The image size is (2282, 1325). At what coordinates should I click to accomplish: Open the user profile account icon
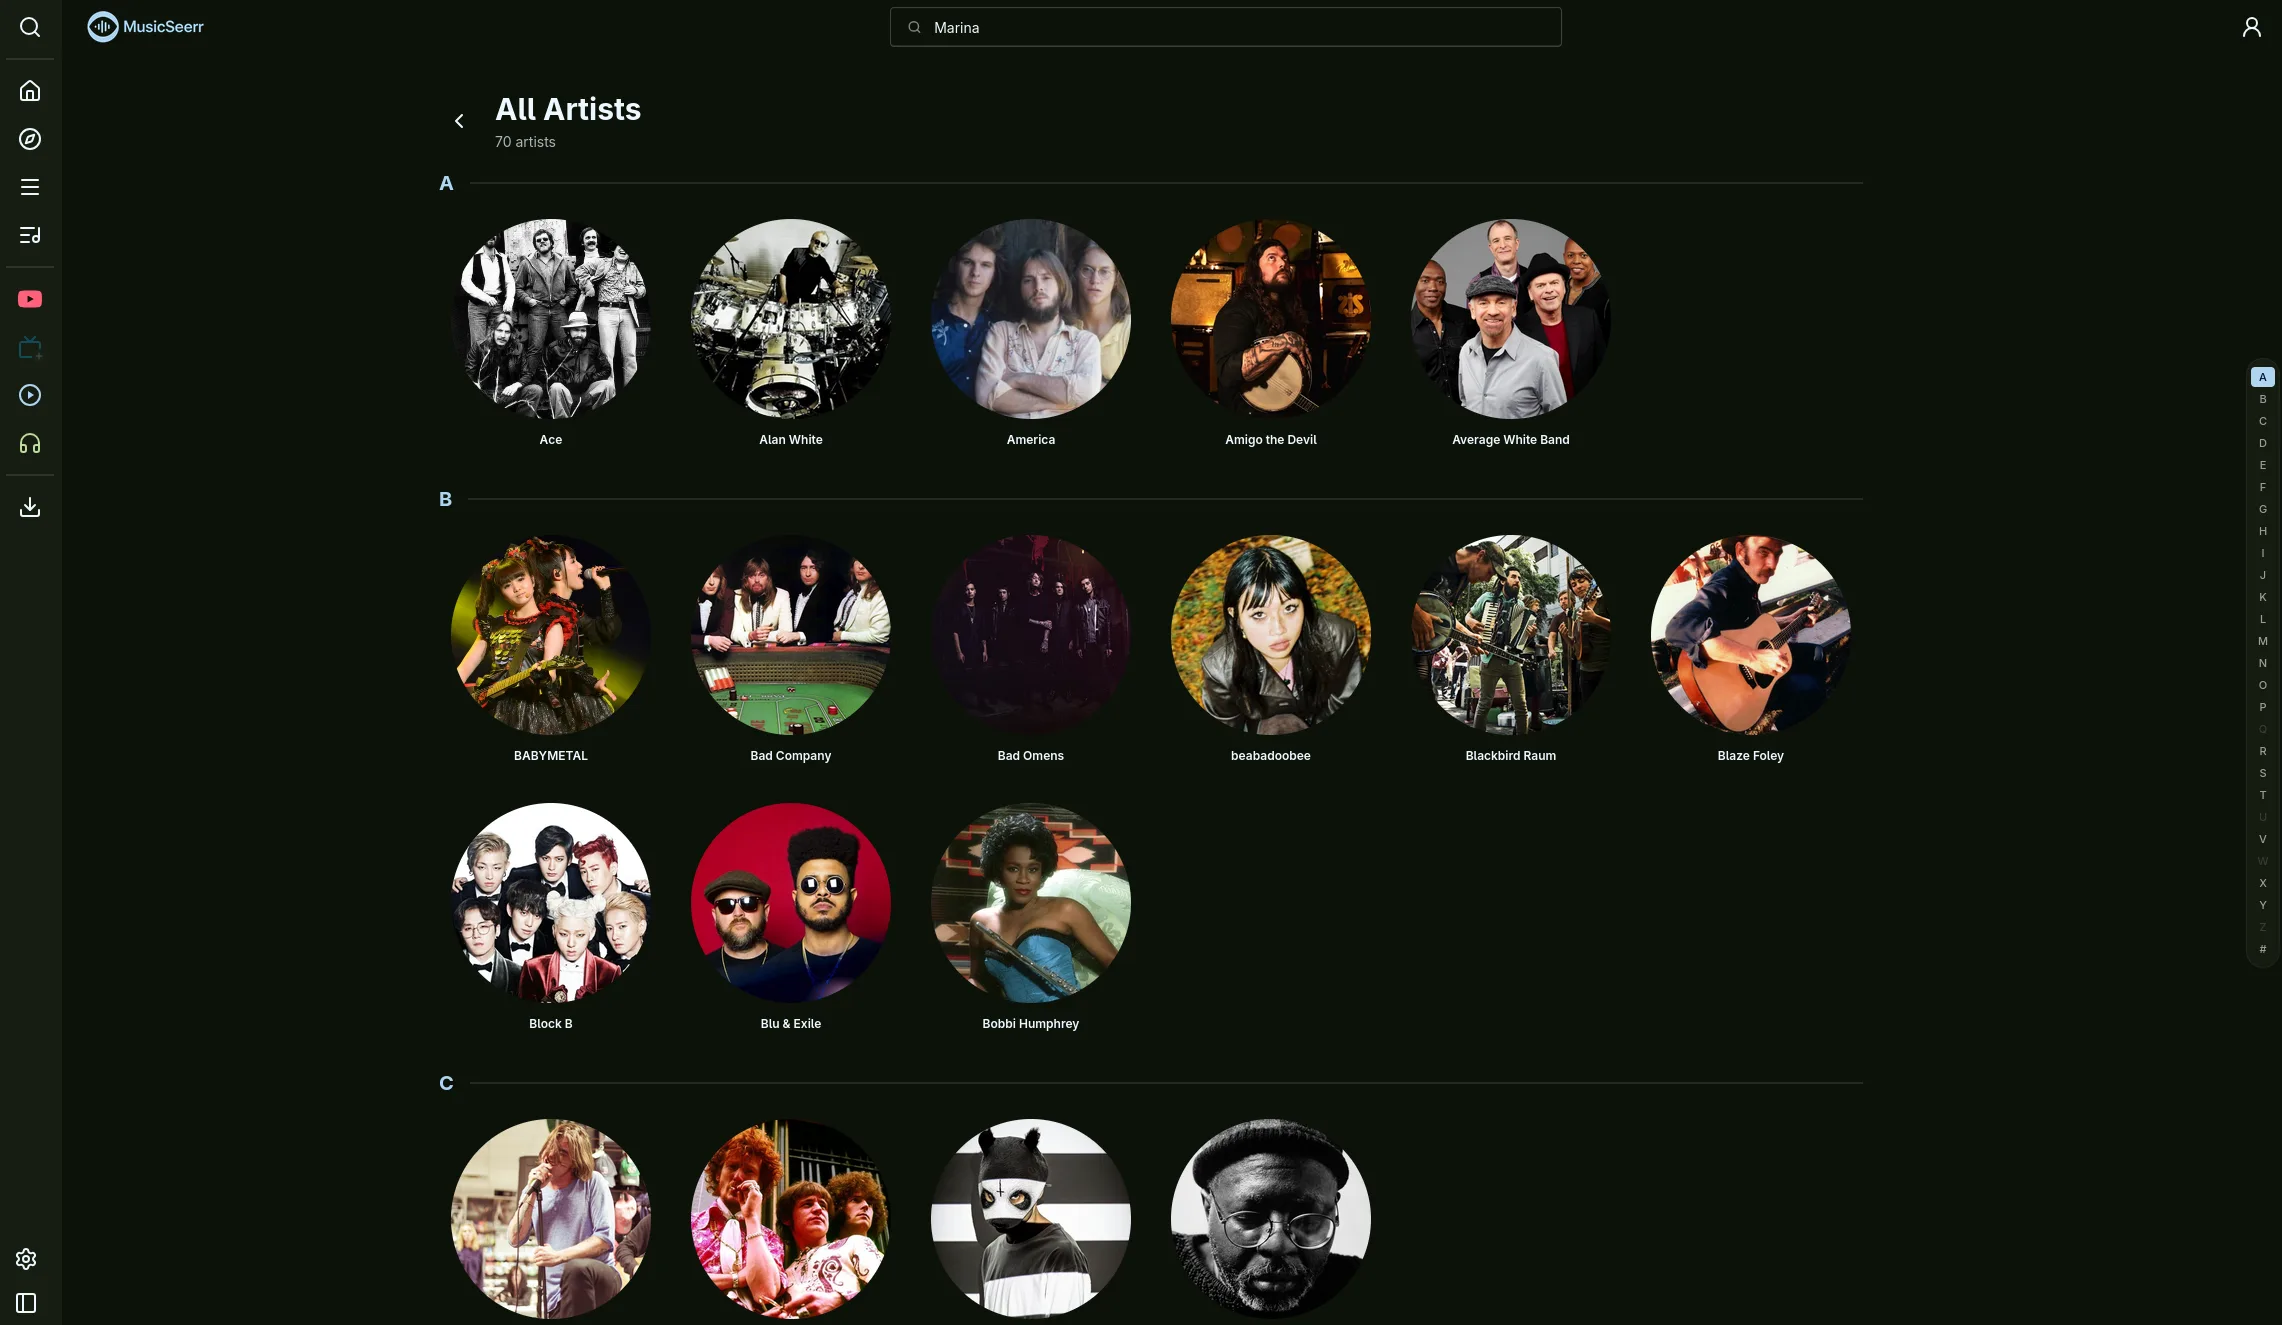pyautogui.click(x=2251, y=26)
